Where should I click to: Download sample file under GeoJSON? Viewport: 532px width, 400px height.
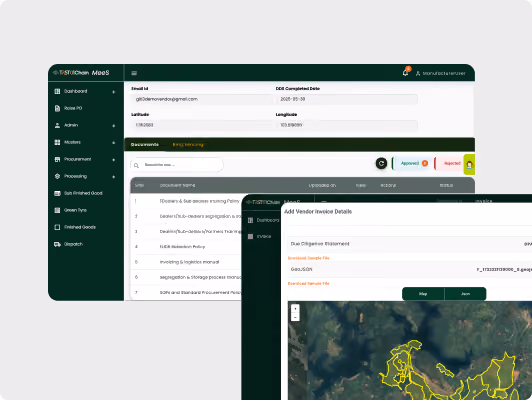(x=308, y=284)
